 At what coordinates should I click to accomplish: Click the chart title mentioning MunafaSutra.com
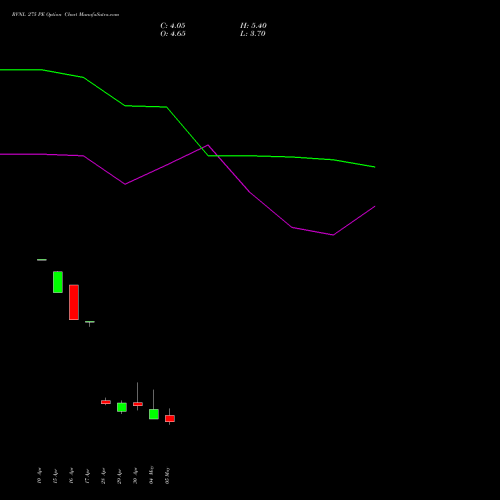point(65,15)
